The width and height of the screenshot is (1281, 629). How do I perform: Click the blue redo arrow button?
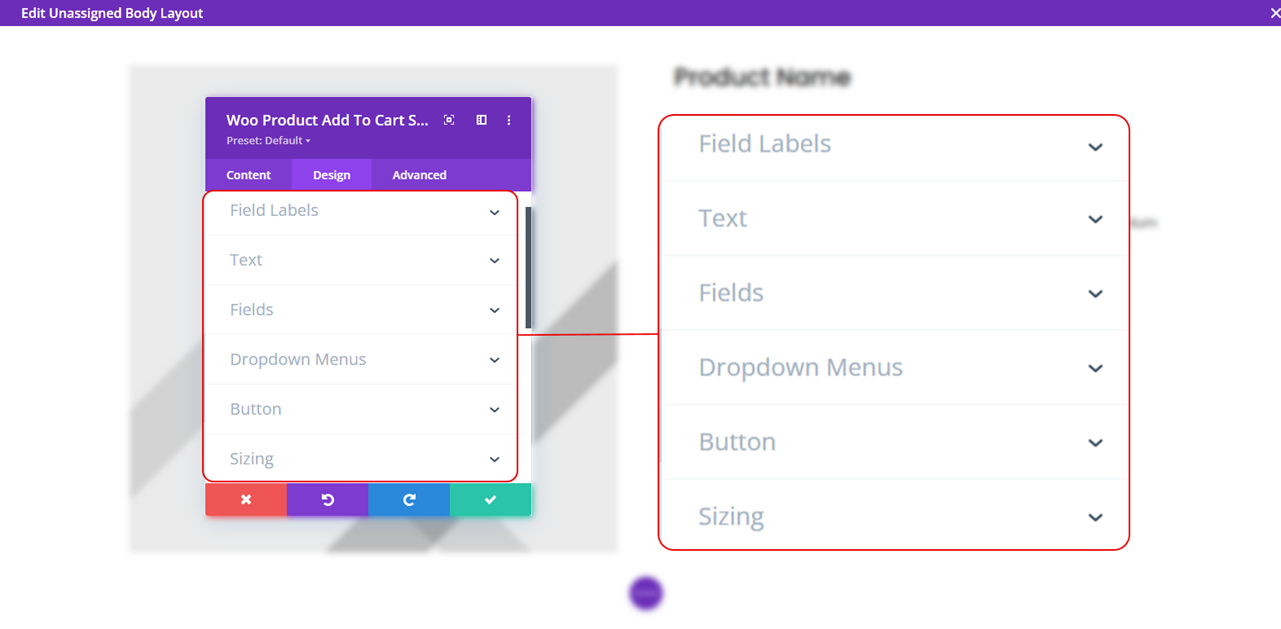(409, 500)
